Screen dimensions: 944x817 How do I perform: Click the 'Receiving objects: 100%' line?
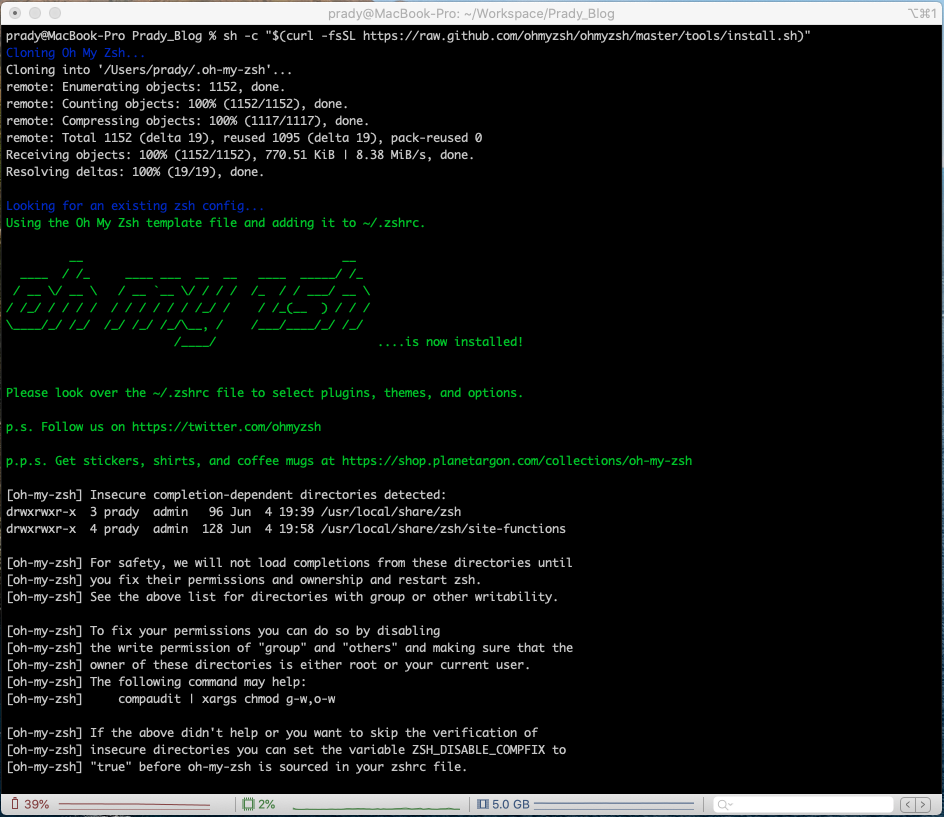click(240, 155)
